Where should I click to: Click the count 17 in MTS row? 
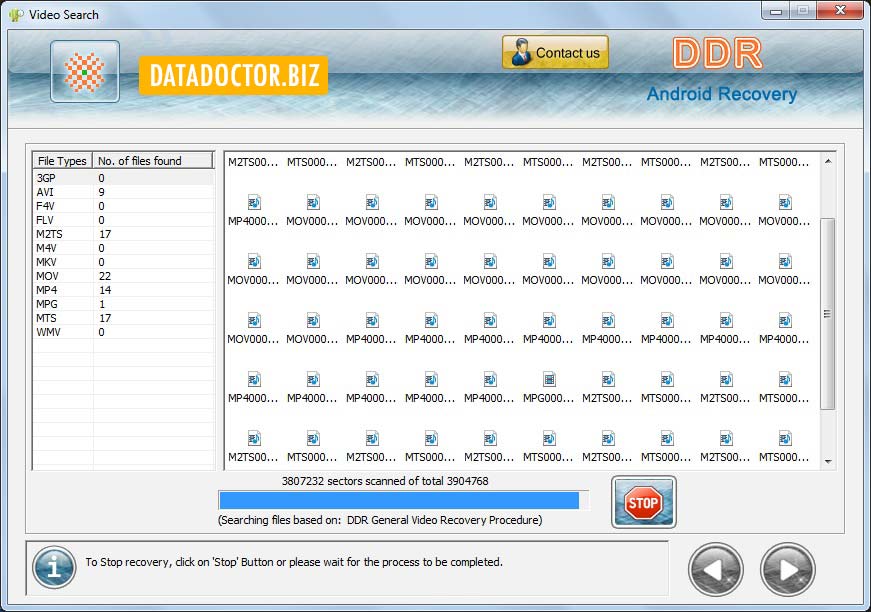(x=104, y=318)
